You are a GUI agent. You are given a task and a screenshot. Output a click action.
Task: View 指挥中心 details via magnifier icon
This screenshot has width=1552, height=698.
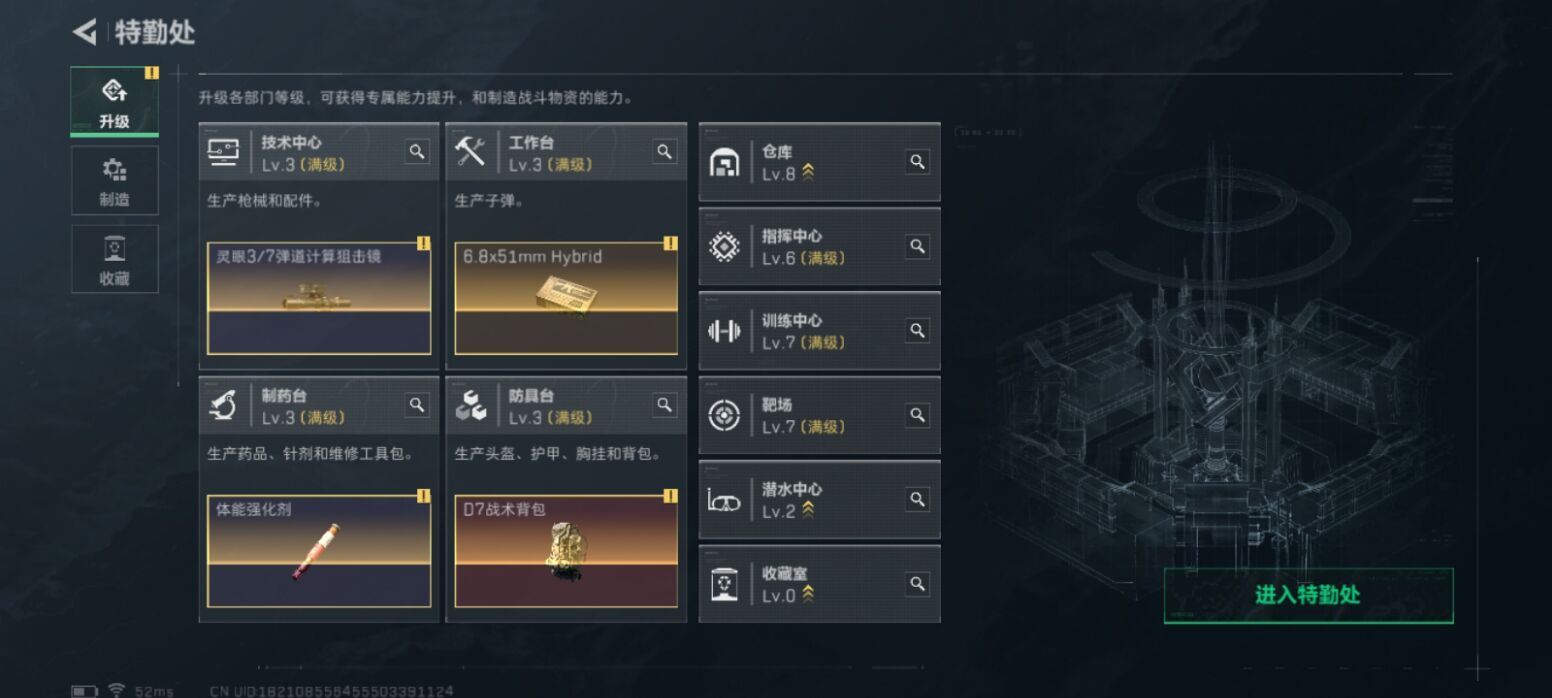(917, 246)
